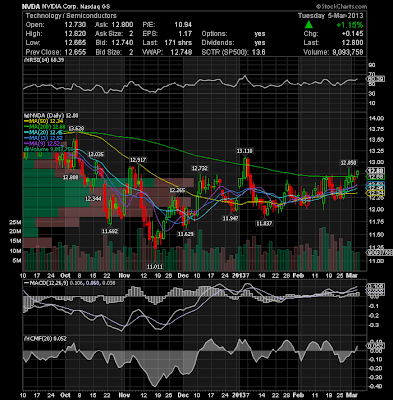This screenshot has height=400, width=393.
Task: Click the Open price 12.730
Action: click(75, 25)
